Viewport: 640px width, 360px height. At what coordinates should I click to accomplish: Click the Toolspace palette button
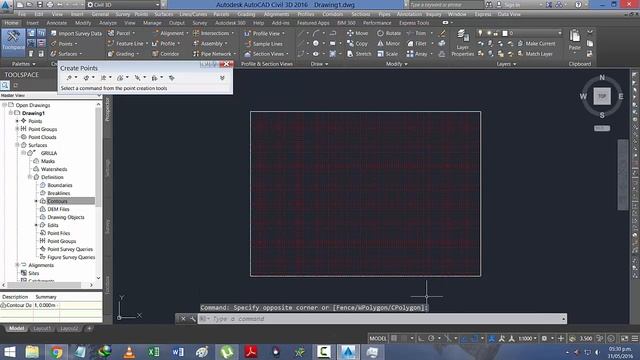point(13,42)
